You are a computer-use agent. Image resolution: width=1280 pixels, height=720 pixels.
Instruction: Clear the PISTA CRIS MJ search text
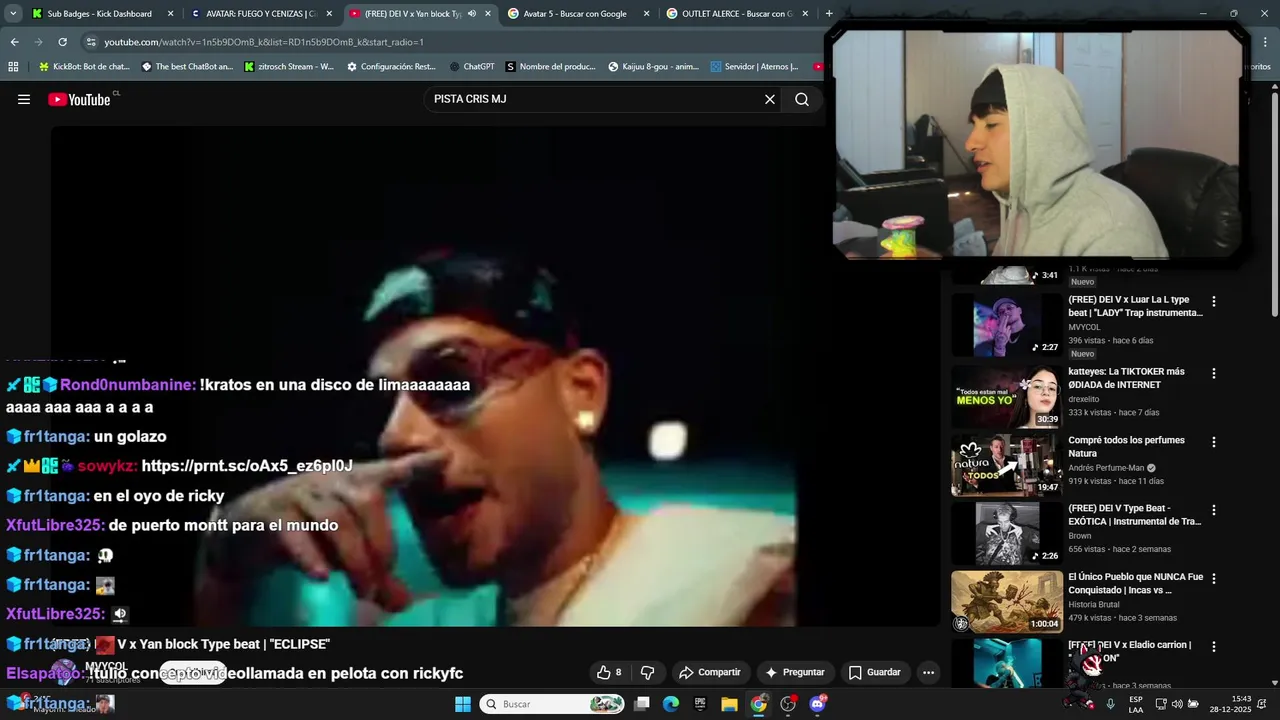coord(770,99)
